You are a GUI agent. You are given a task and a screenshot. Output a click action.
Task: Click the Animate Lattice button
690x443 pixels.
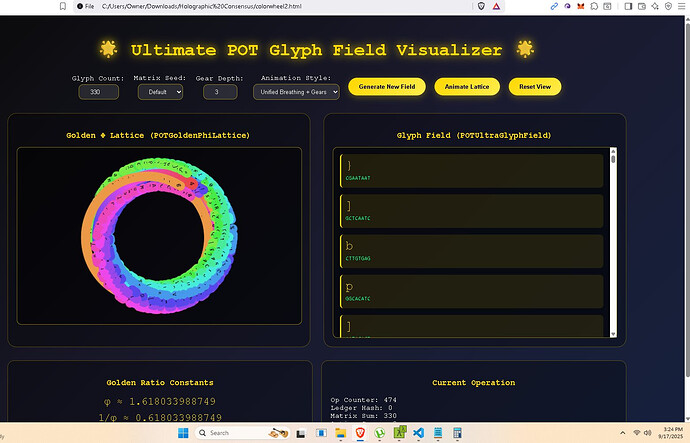tap(467, 87)
